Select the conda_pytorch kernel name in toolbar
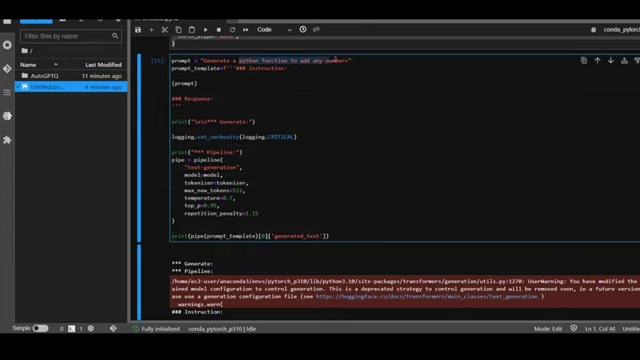 [x=621, y=30]
